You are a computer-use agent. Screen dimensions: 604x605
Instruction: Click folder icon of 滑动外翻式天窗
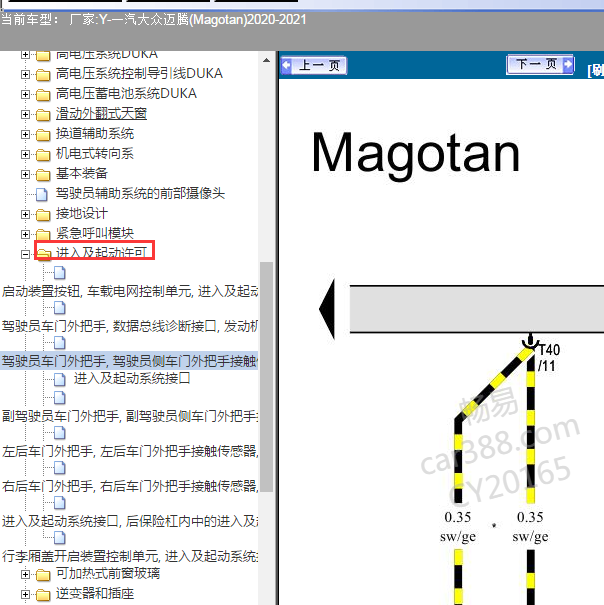coord(43,115)
